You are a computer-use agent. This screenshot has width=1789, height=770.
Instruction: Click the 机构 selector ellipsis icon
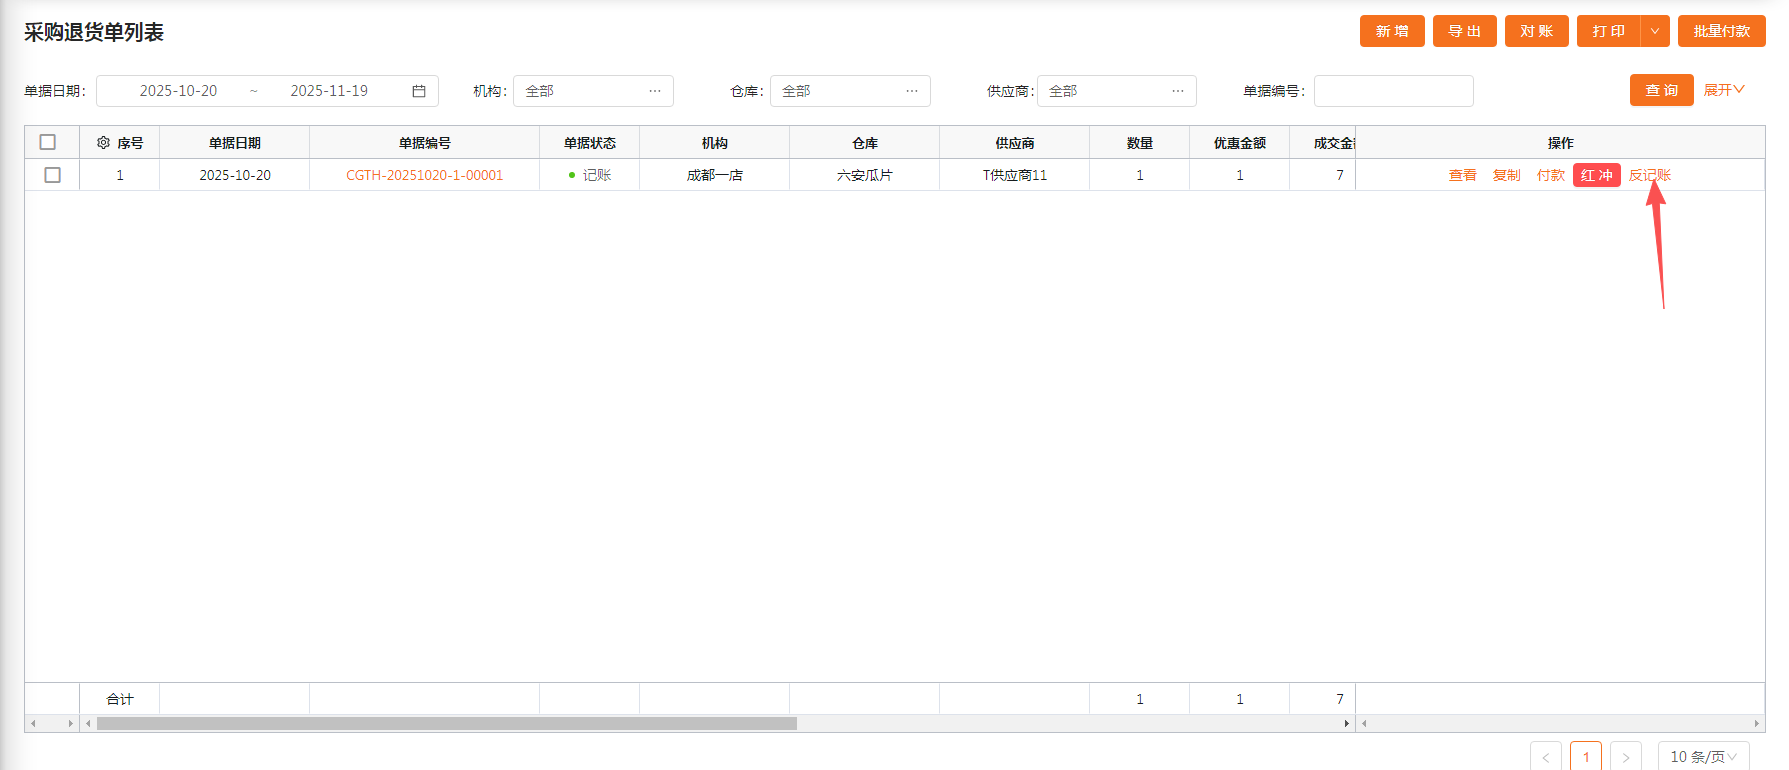click(655, 91)
